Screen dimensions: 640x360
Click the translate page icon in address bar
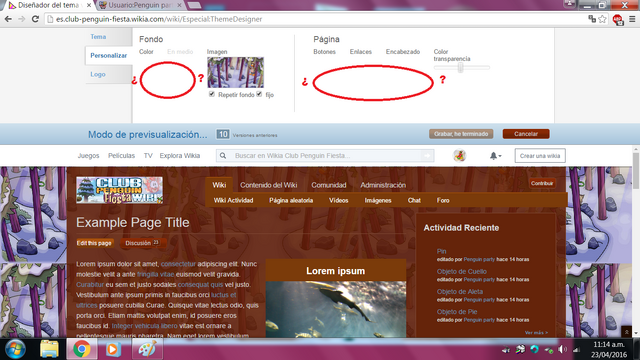tap(592, 19)
